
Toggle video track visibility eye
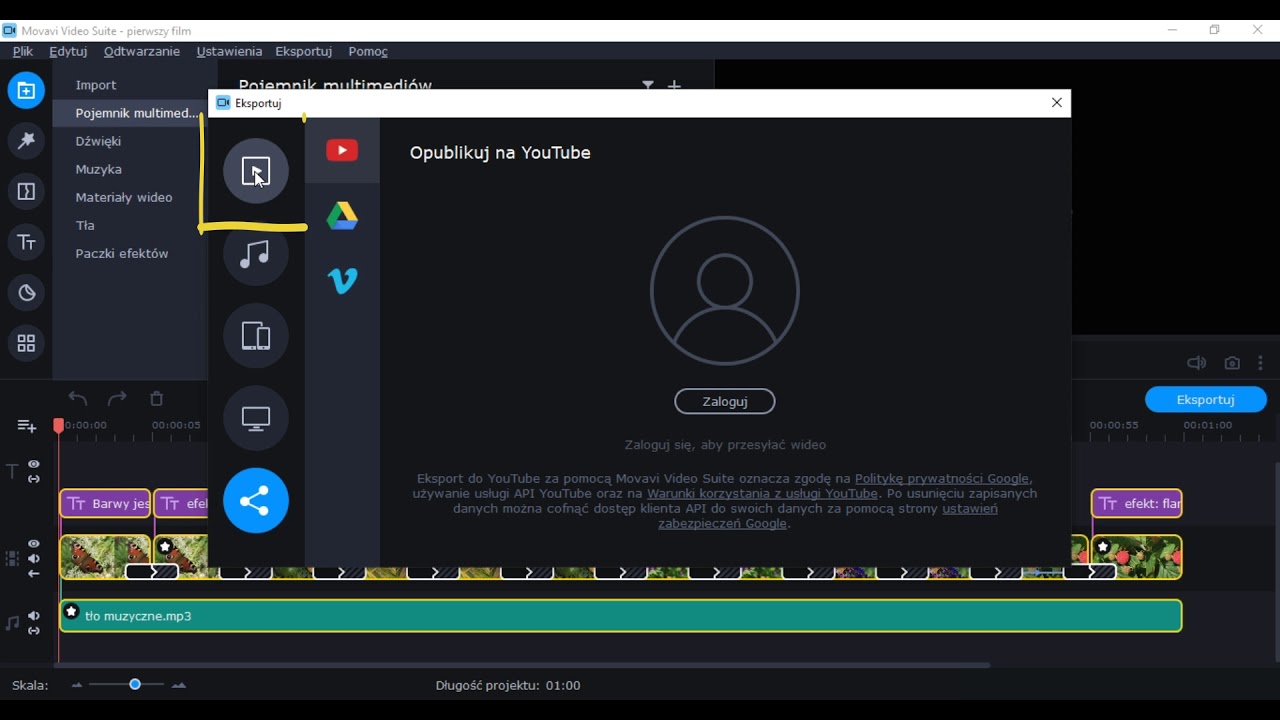coord(34,544)
